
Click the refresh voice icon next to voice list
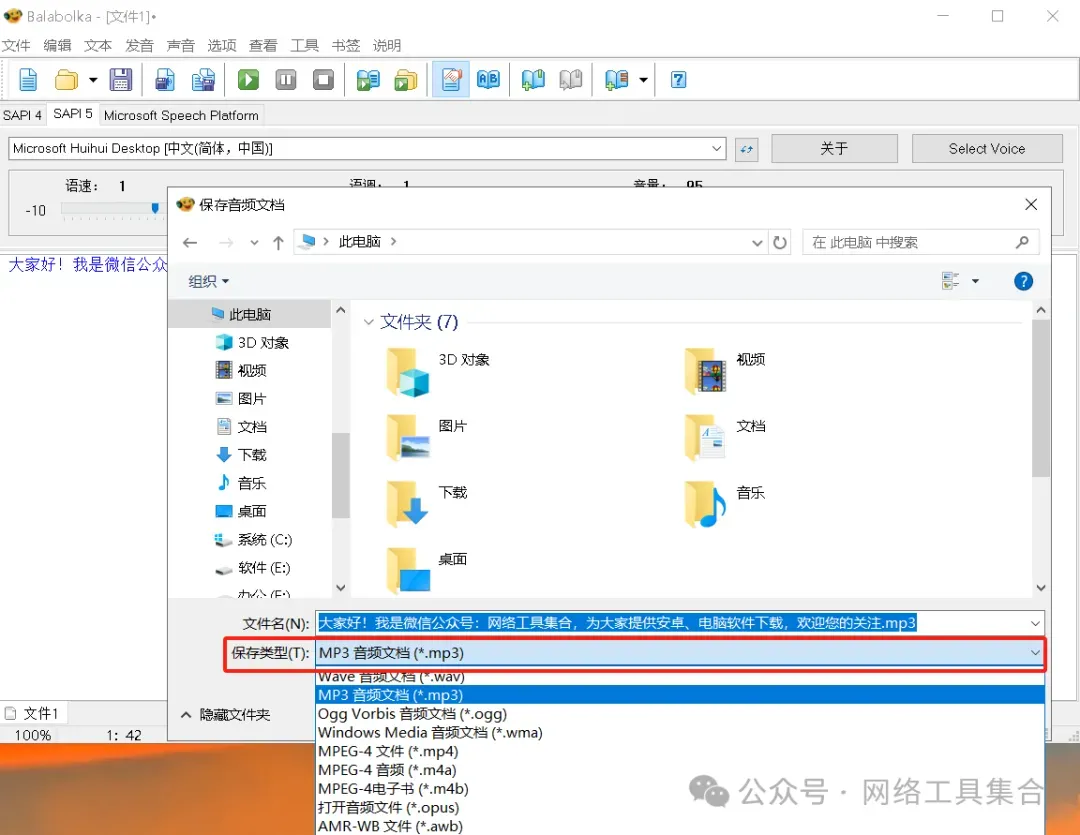click(x=747, y=149)
